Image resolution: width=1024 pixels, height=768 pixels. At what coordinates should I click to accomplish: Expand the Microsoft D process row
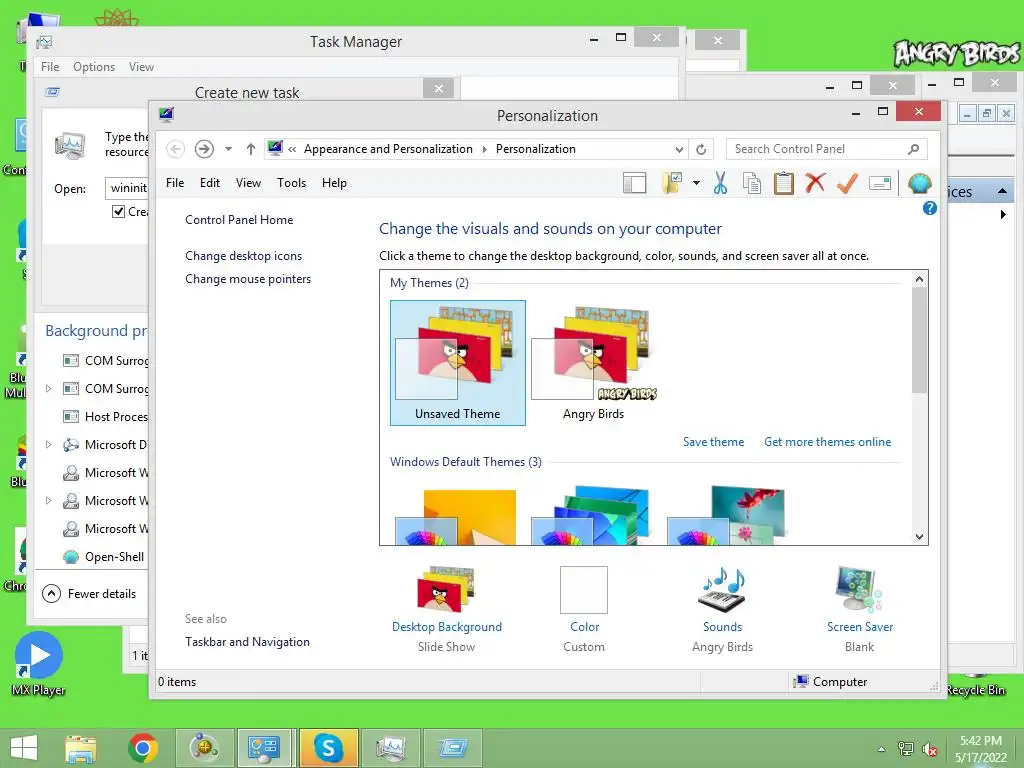48,445
